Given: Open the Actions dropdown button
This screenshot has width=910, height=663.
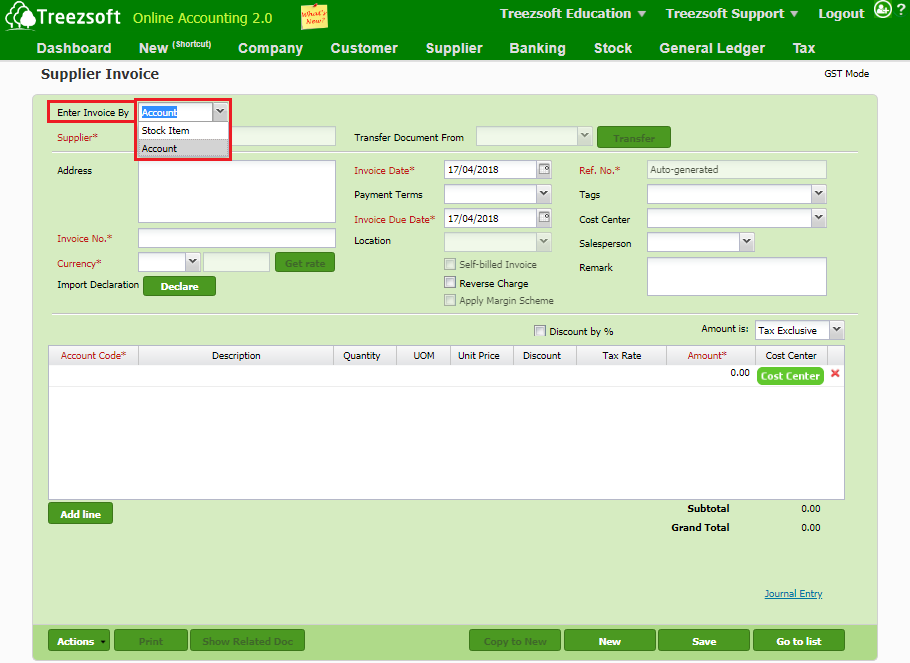Looking at the screenshot, I should 80,641.
